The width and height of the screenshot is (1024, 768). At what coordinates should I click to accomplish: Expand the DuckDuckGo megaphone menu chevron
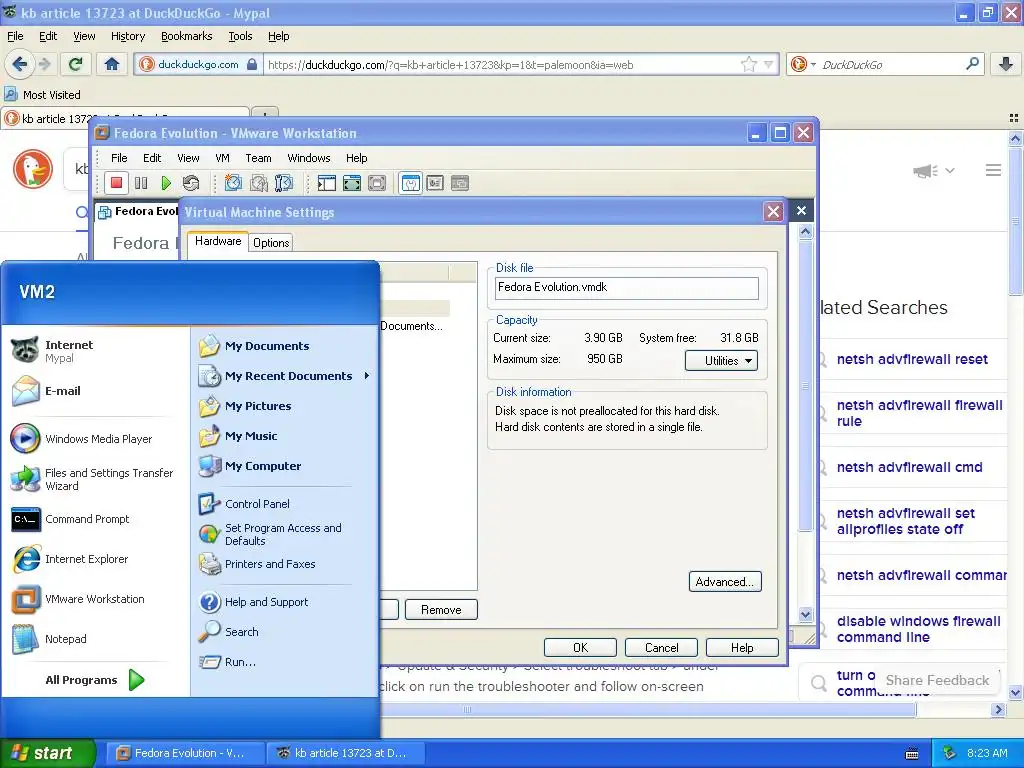pyautogui.click(x=950, y=170)
